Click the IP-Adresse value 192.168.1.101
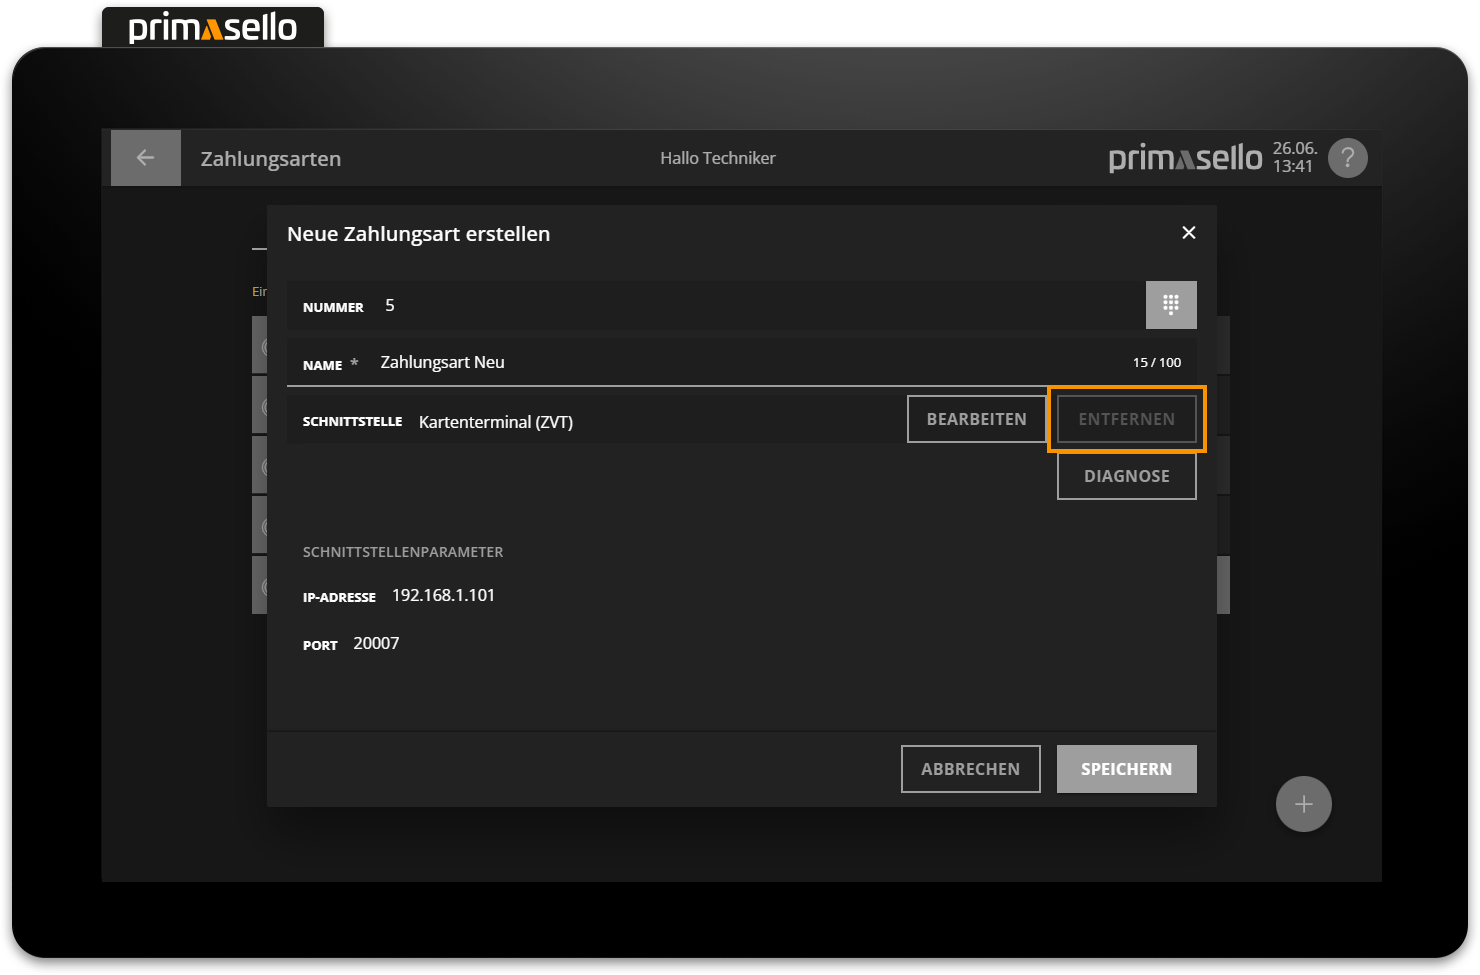Viewport: 1480px width, 975px height. pos(443,595)
